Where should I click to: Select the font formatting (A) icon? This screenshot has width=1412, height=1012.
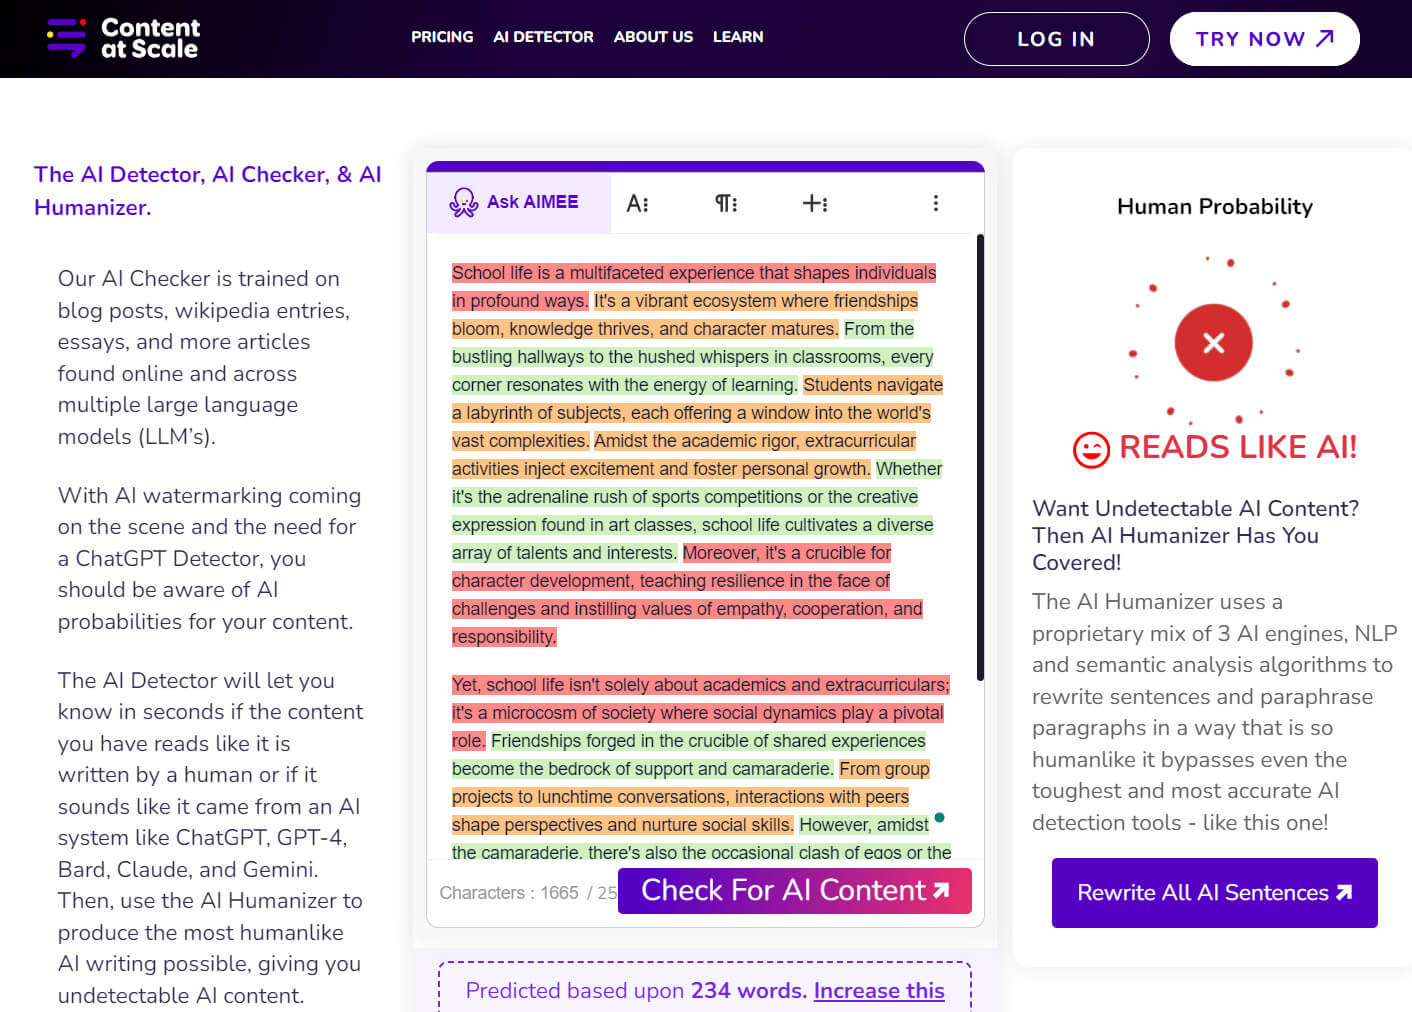(638, 202)
